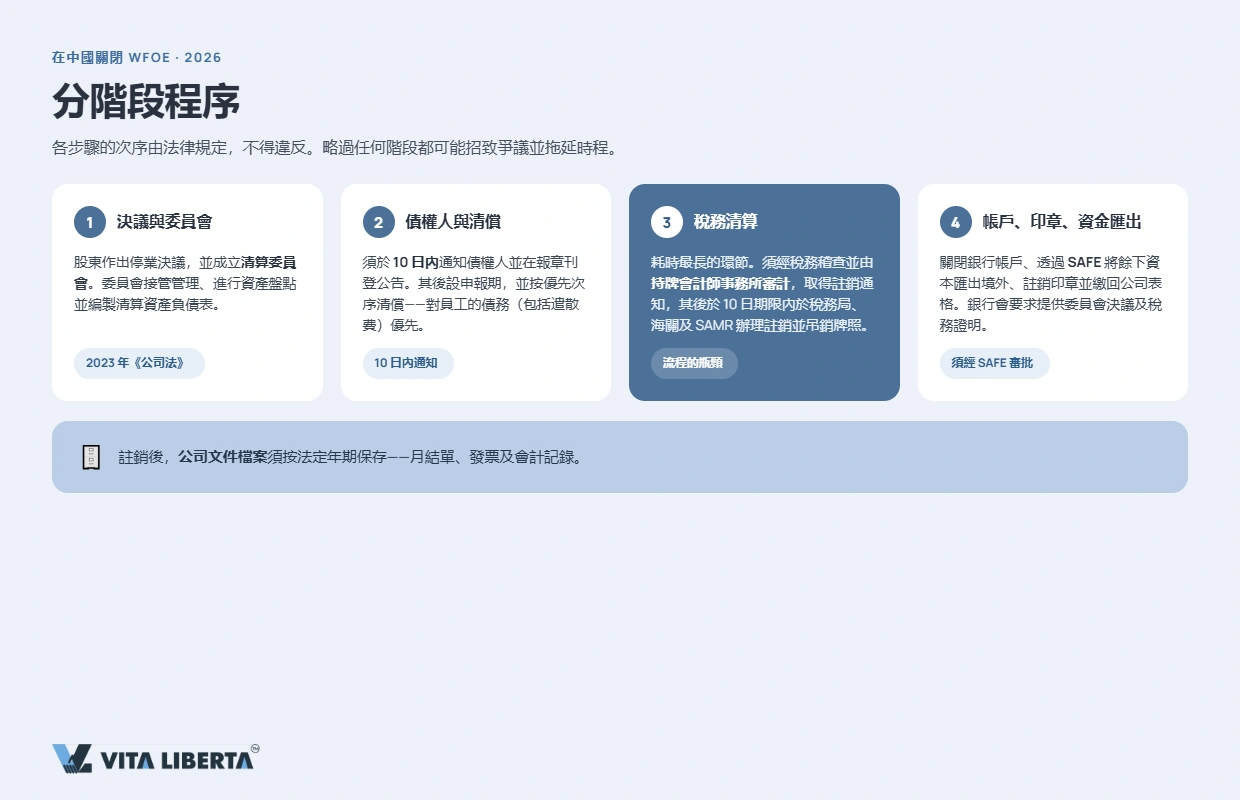Select the 2023 年《公司法》 tag

click(139, 363)
